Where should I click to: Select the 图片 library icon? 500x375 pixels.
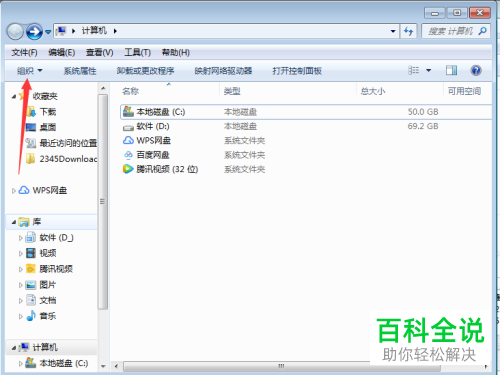(x=31, y=285)
